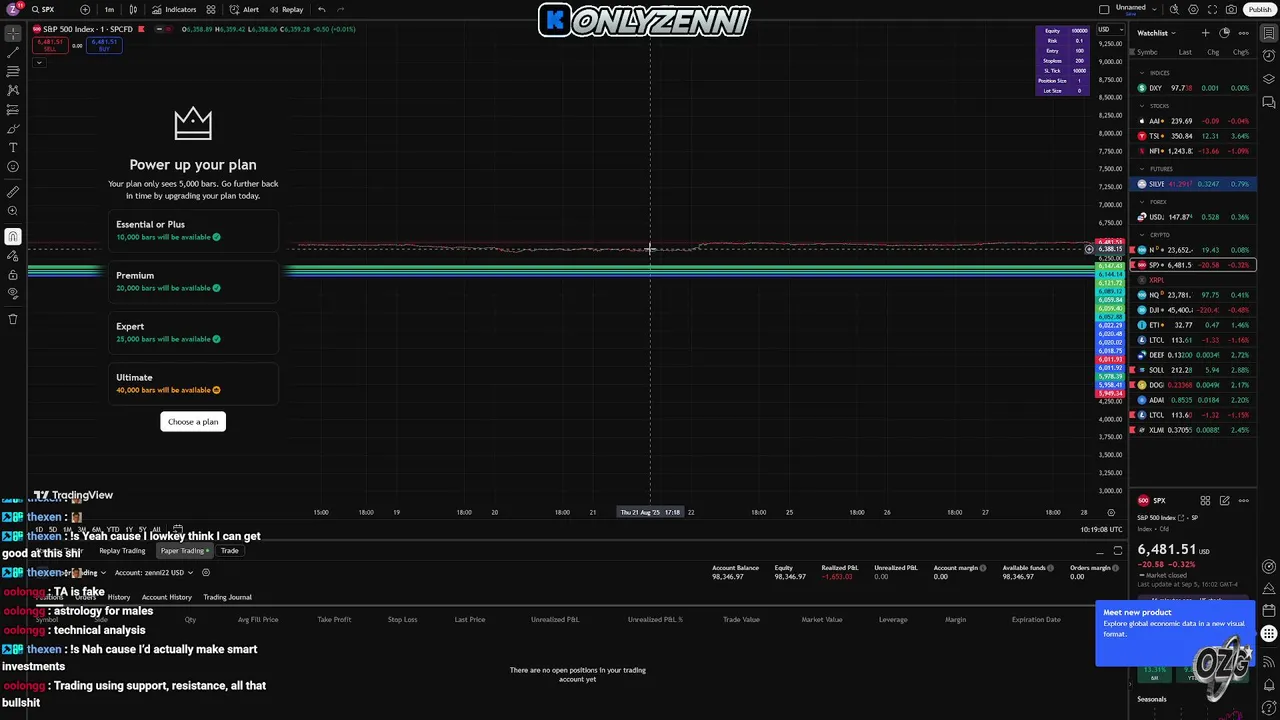The width and height of the screenshot is (1280, 720).
Task: Collapse the STOCKS watchlist section
Action: (x=1142, y=105)
